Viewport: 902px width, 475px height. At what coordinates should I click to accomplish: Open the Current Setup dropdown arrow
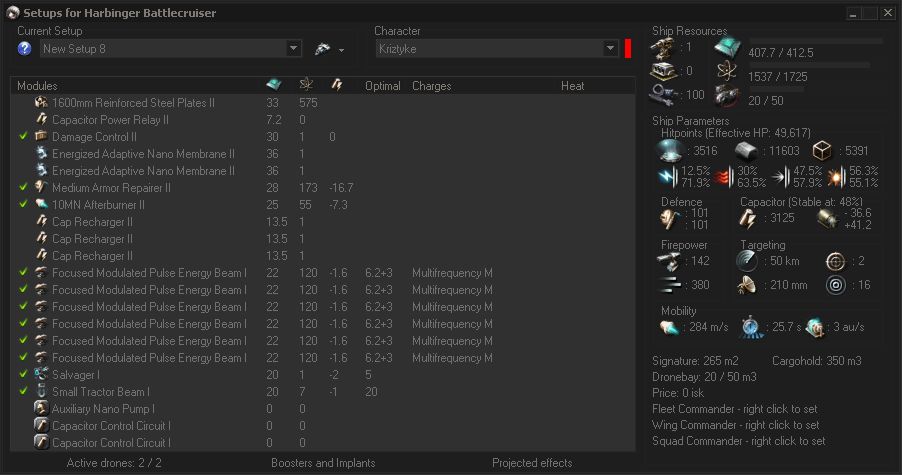tap(293, 48)
